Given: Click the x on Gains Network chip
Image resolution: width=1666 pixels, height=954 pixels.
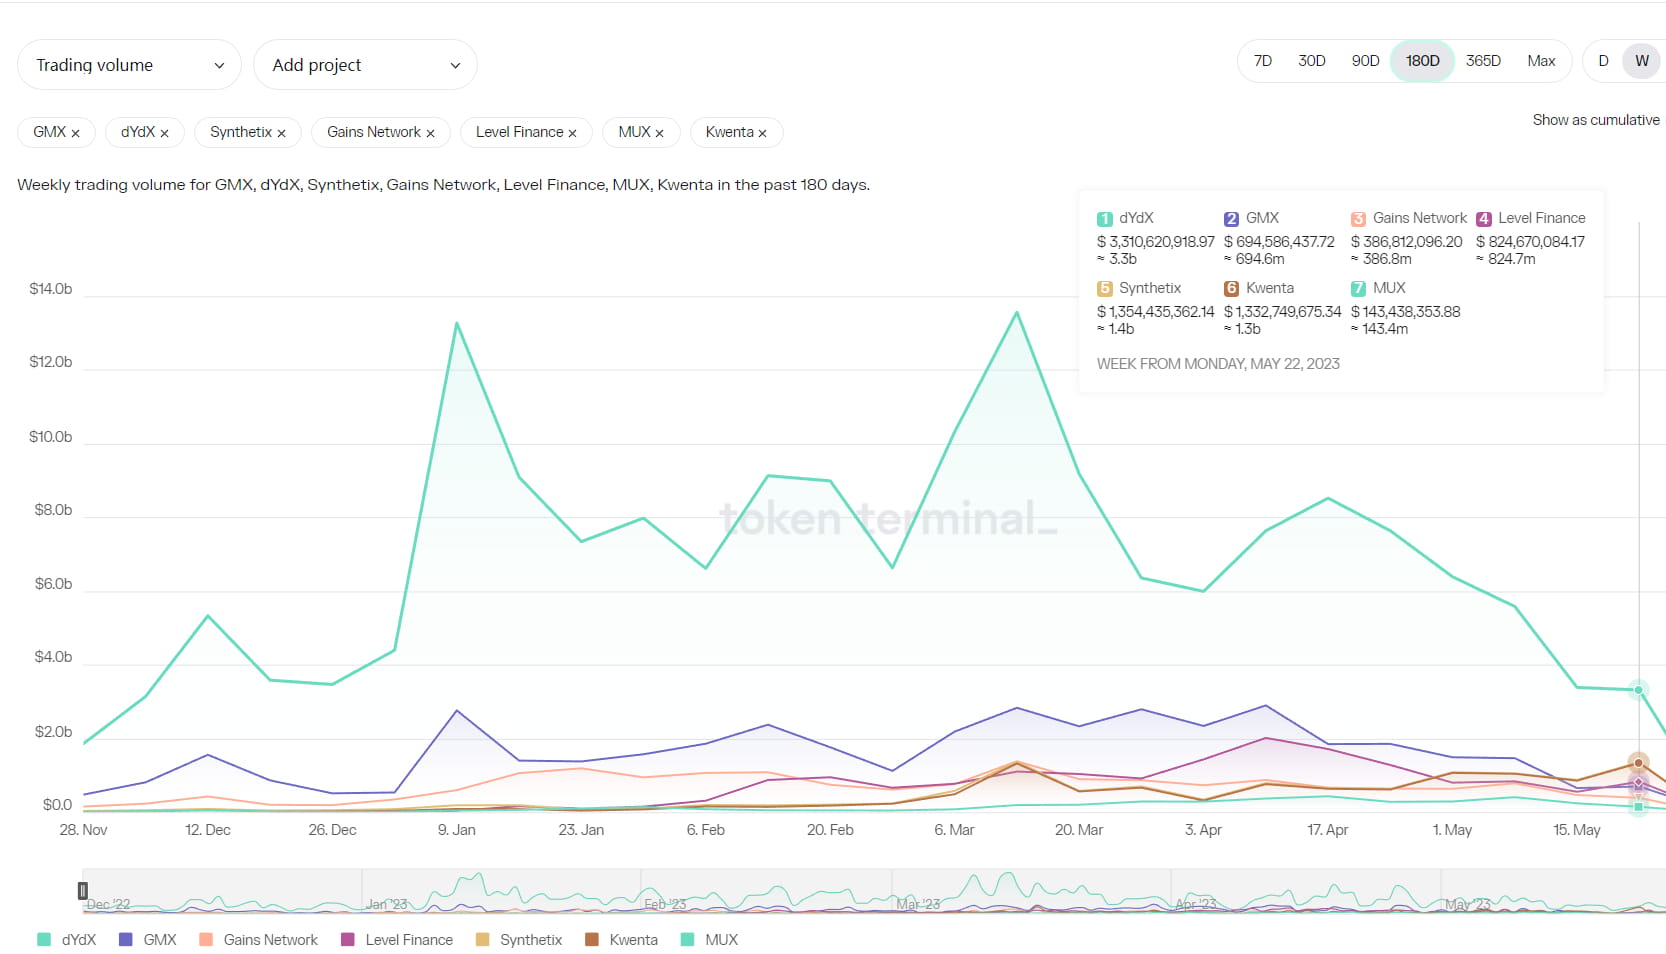Looking at the screenshot, I should 430,133.
